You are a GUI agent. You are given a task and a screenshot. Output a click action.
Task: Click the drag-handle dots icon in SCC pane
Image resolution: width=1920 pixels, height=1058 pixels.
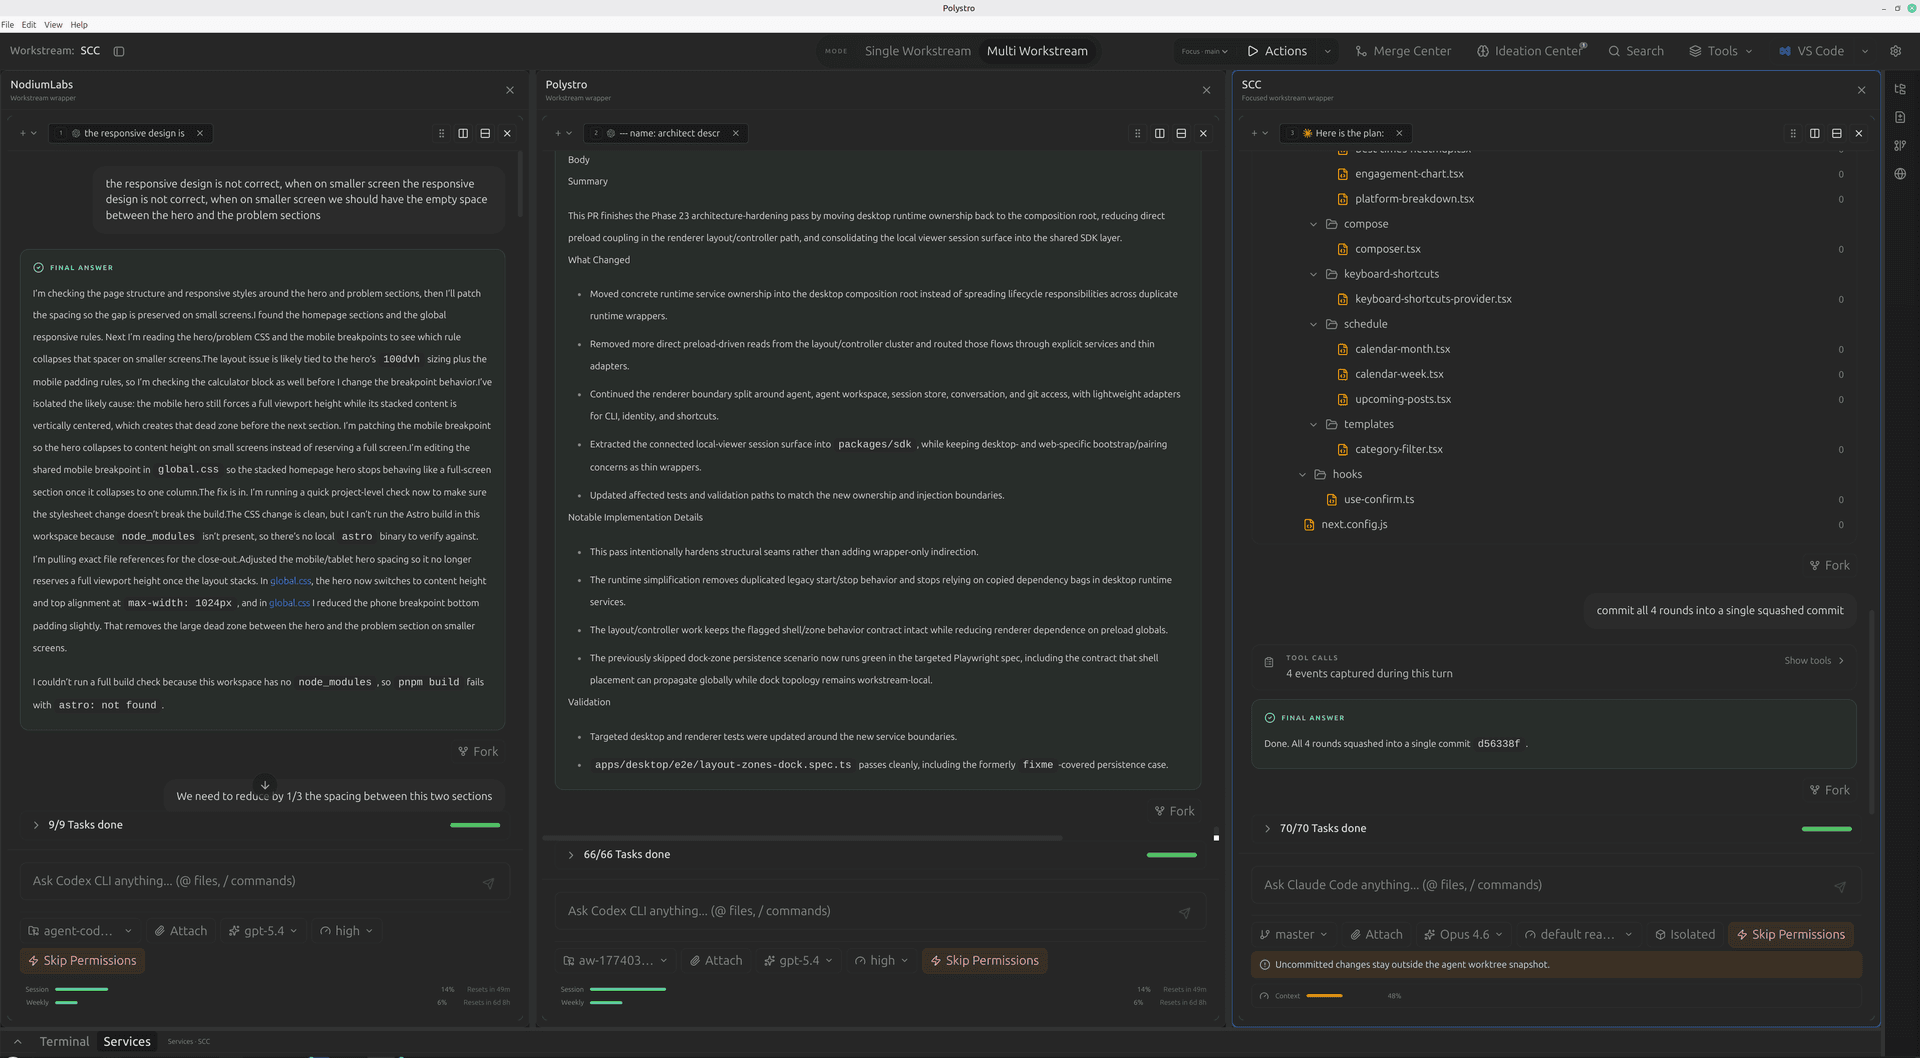coord(1793,133)
